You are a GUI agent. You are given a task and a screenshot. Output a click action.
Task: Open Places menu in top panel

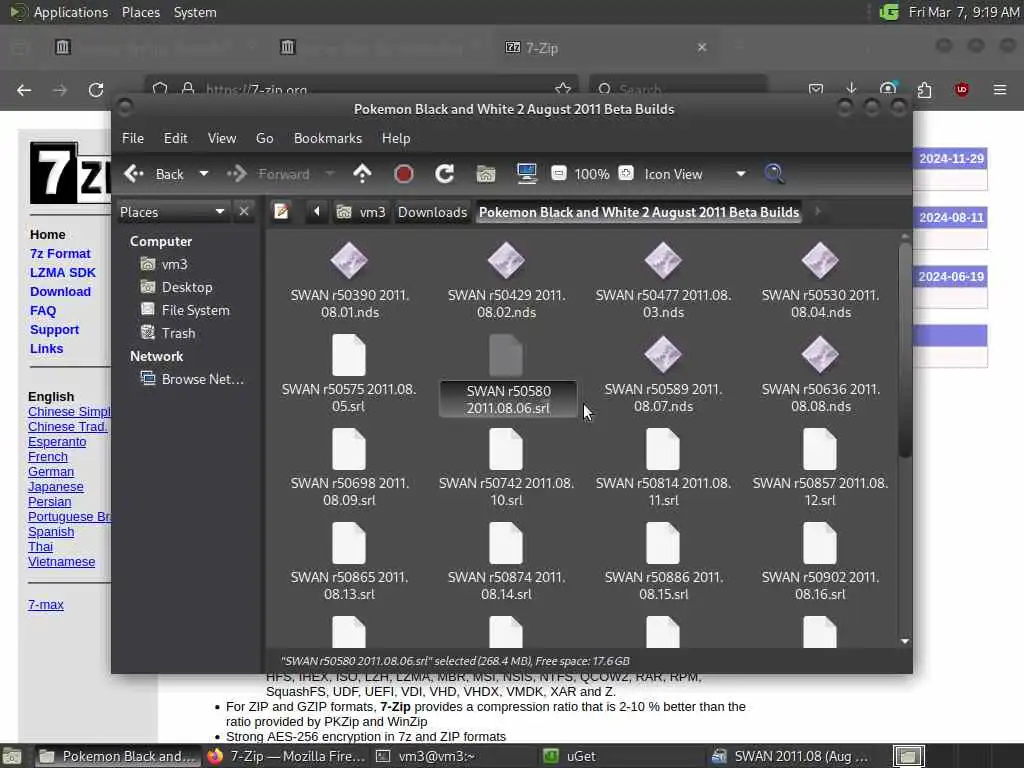coord(141,12)
